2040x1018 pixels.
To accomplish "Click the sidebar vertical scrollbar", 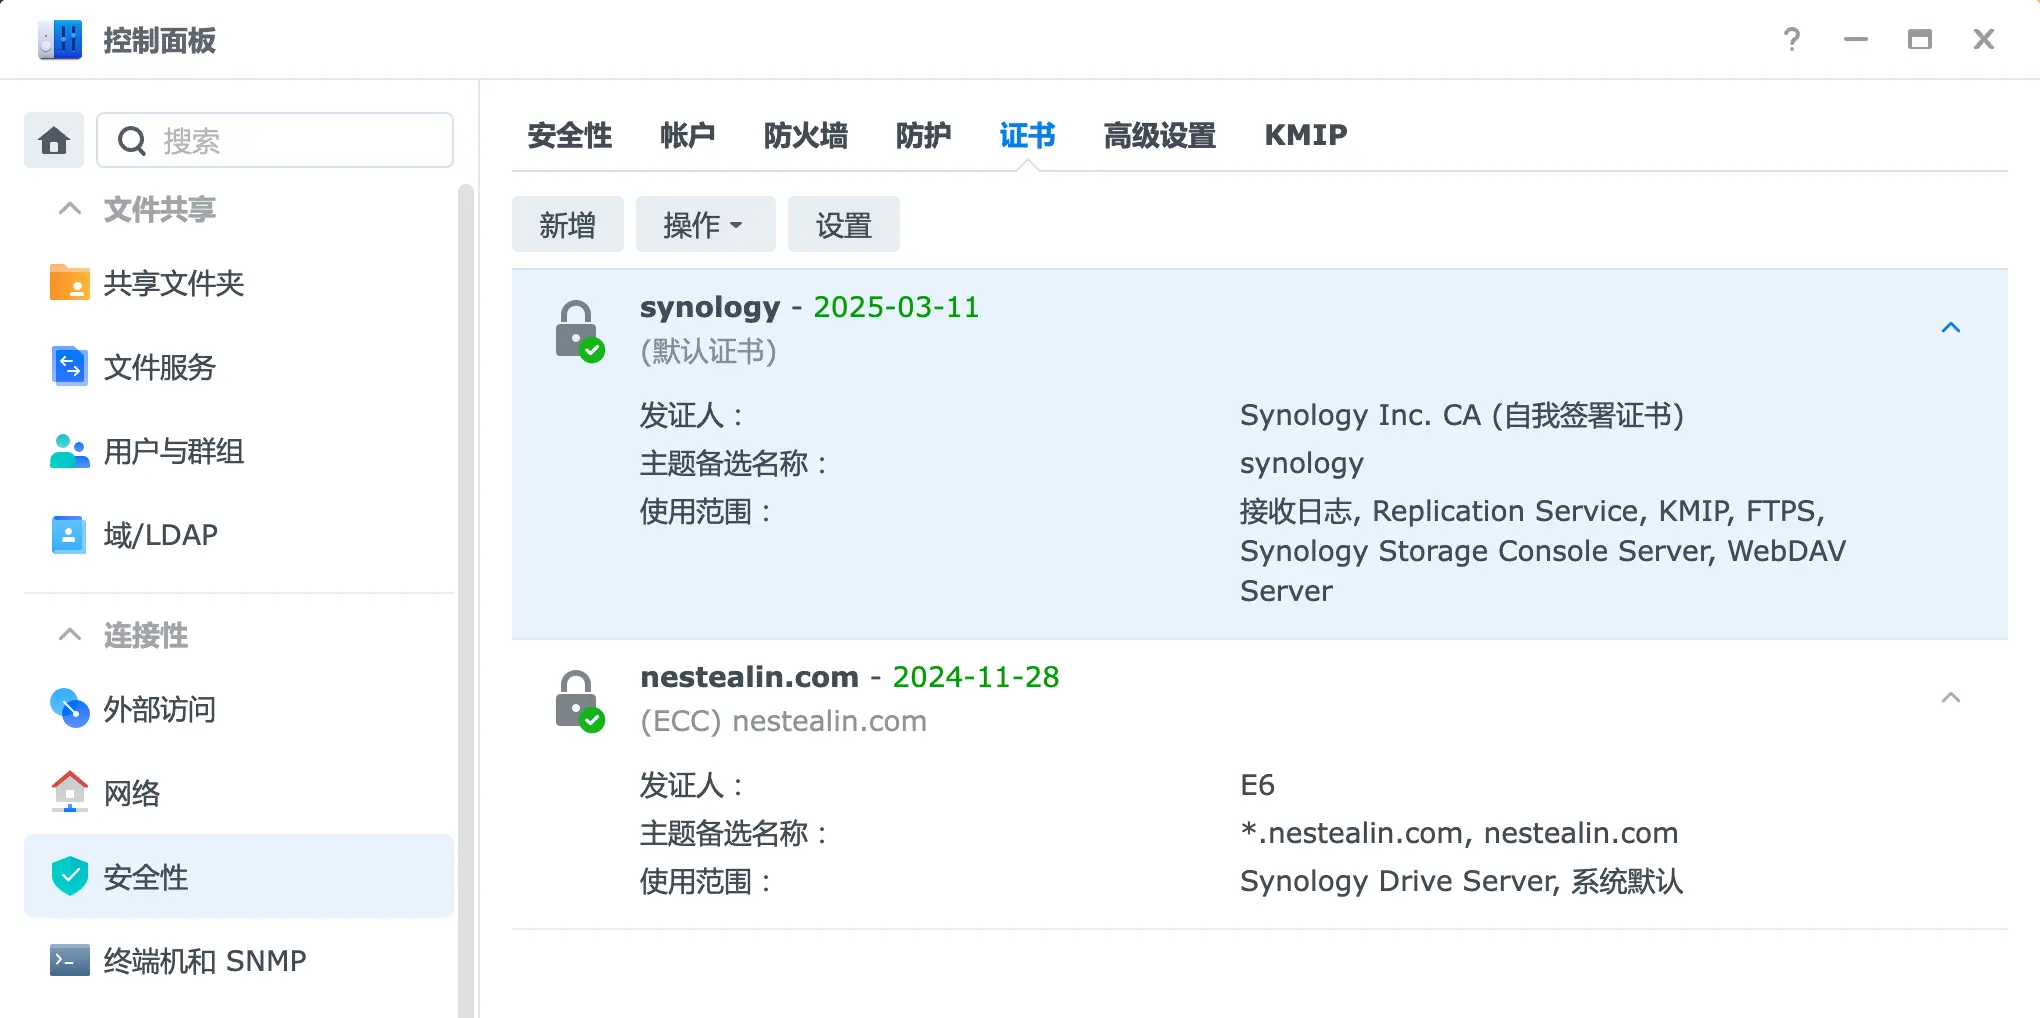I will tap(465, 600).
